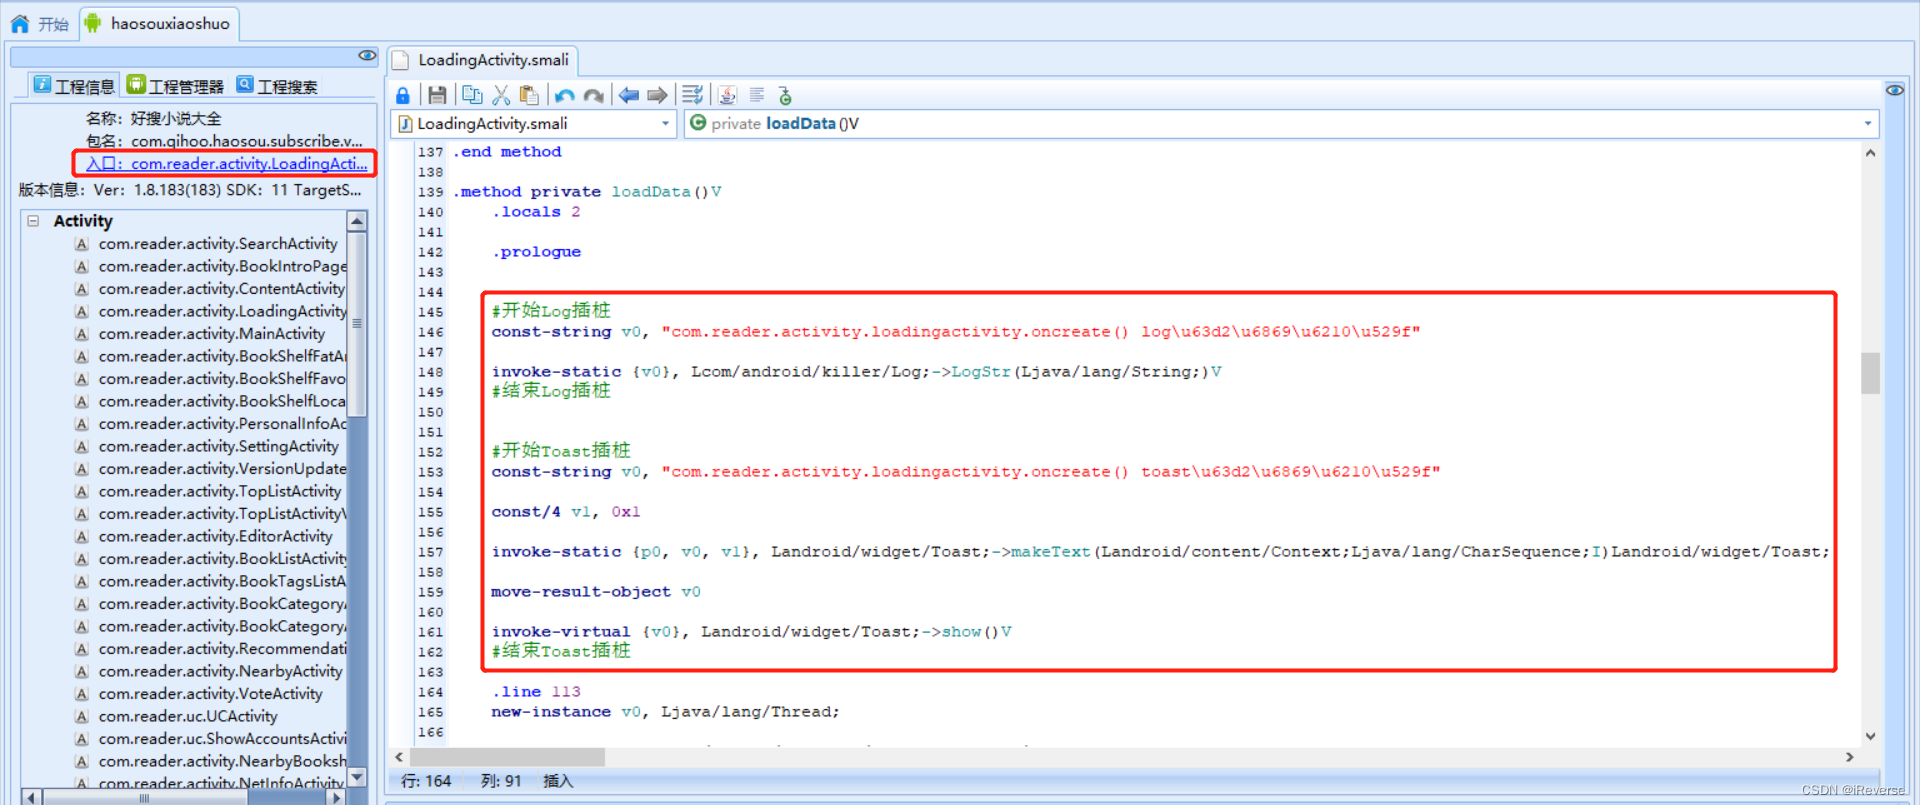Click the 'move-result-object v0' code line
The width and height of the screenshot is (1920, 805).
[x=596, y=592]
